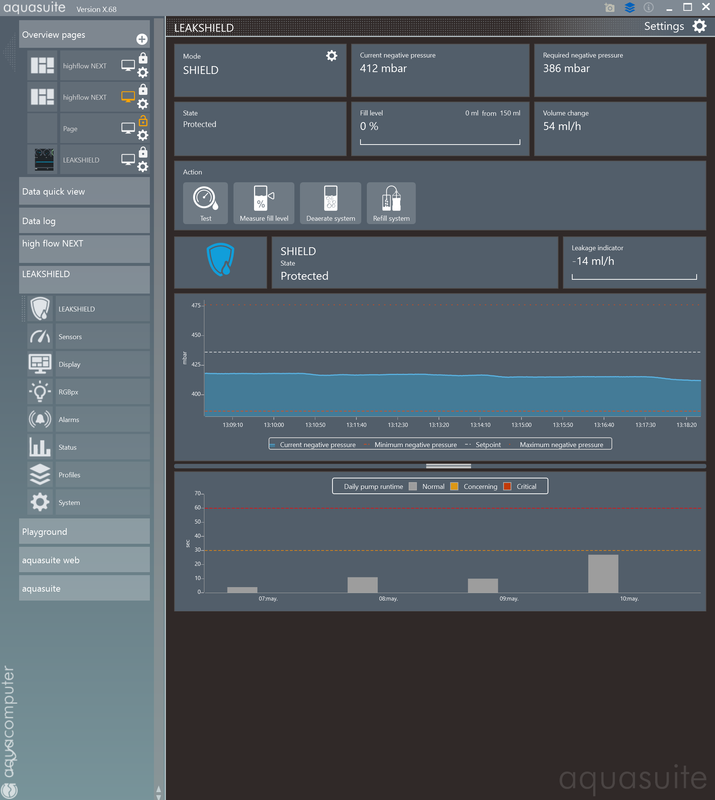715x800 pixels.
Task: Open settings gear of LEAKSHIELD overview page
Action: point(143,167)
